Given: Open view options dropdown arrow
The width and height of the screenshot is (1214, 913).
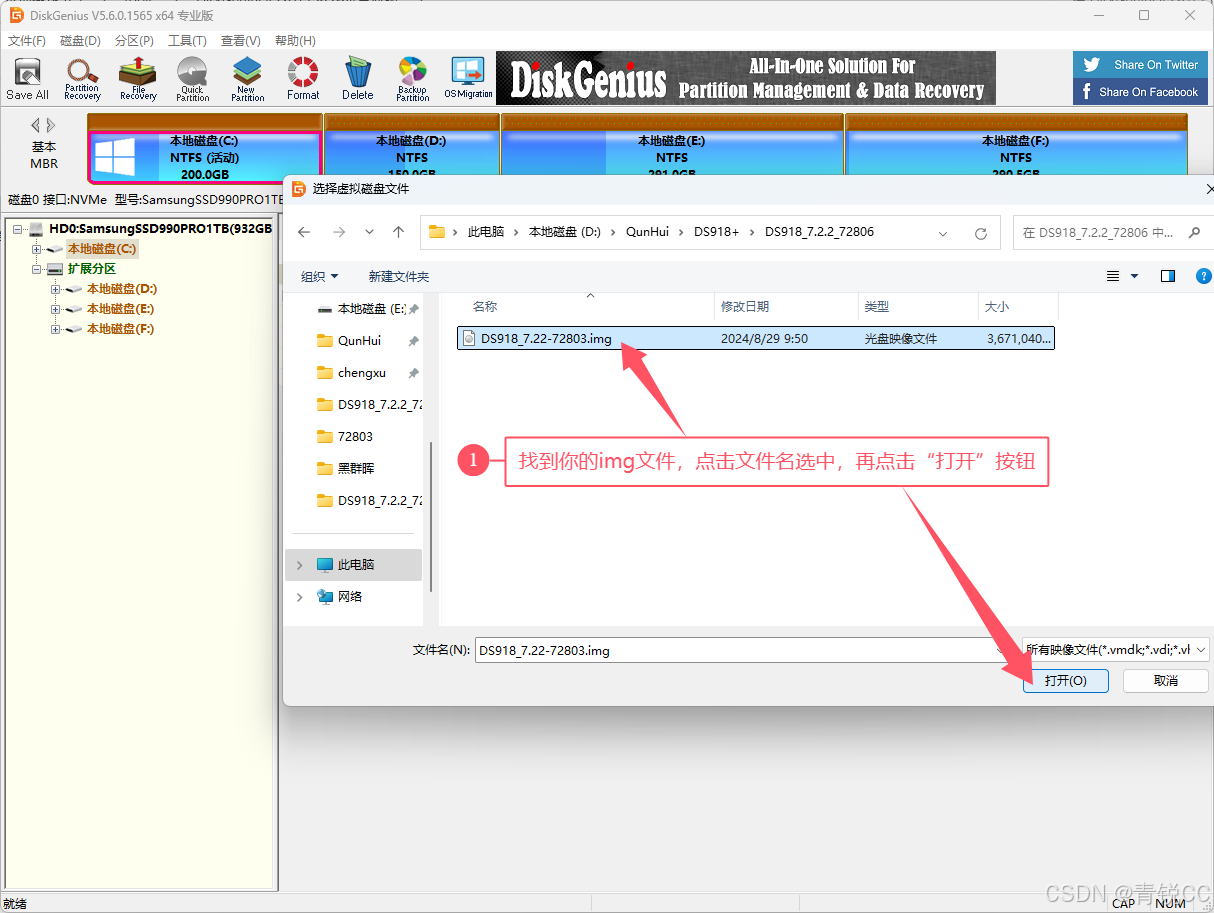Looking at the screenshot, I should (x=1134, y=276).
